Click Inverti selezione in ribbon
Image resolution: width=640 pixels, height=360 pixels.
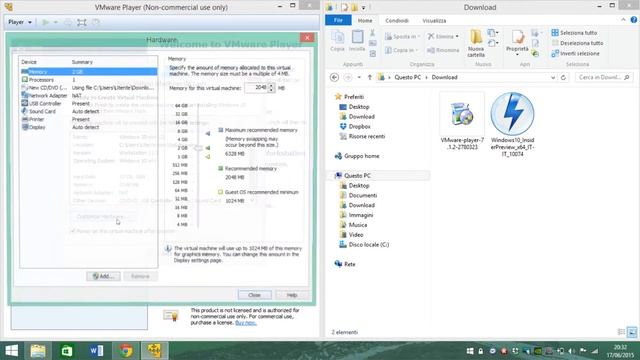coord(576,53)
